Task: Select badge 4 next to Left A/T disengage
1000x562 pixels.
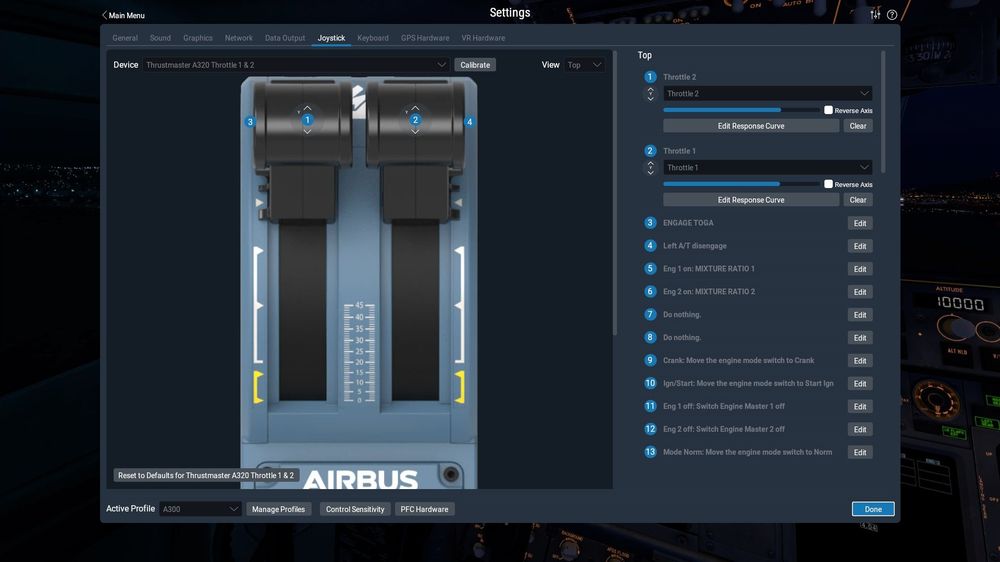Action: pyautogui.click(x=650, y=246)
